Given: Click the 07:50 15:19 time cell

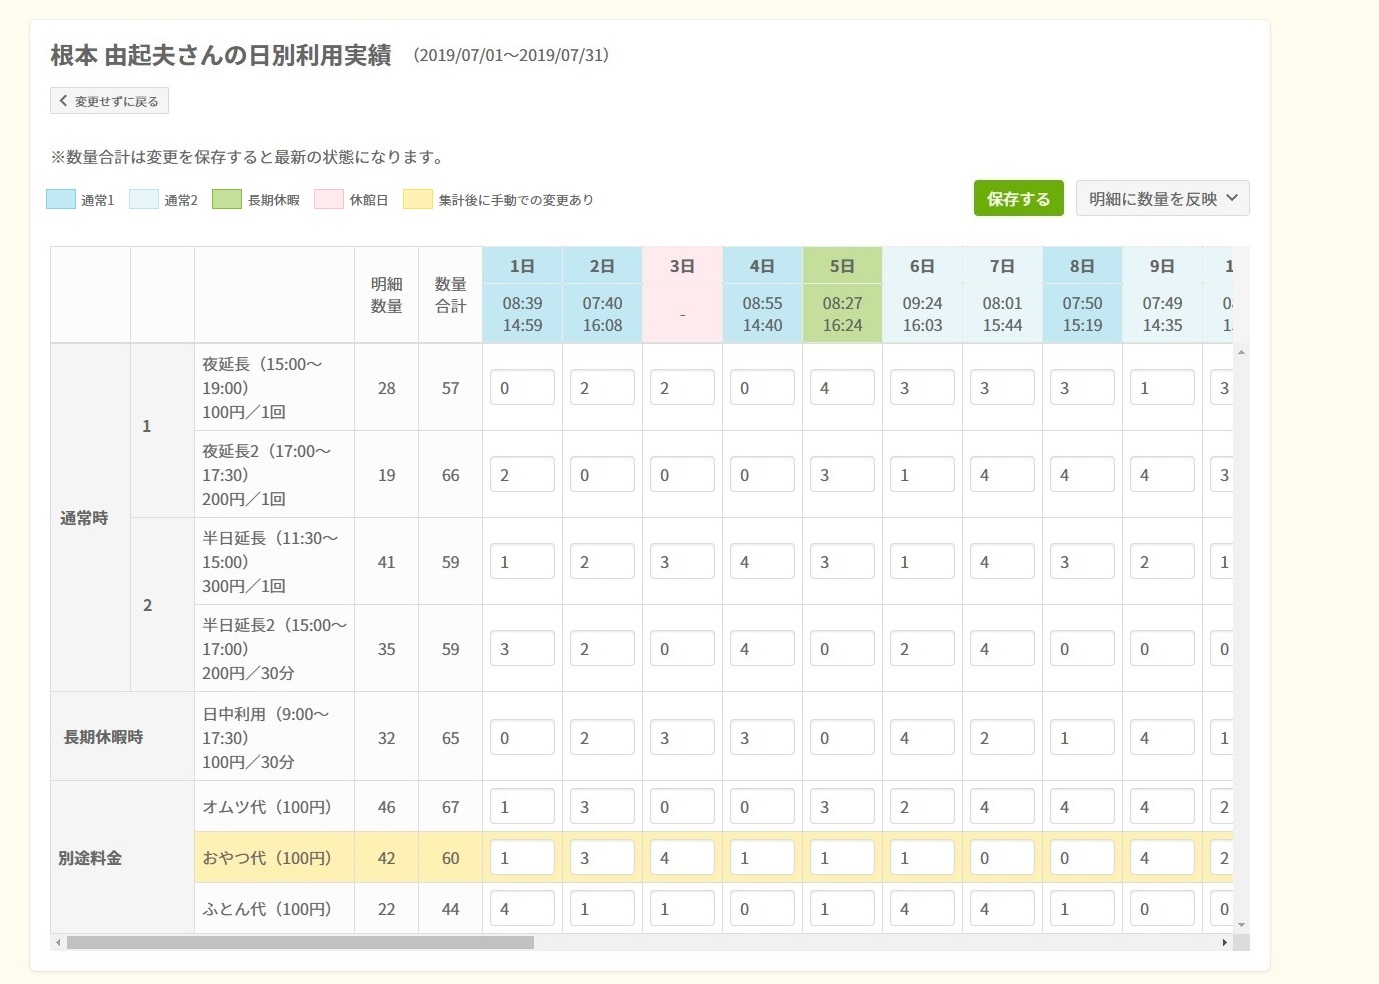Looking at the screenshot, I should [1082, 314].
